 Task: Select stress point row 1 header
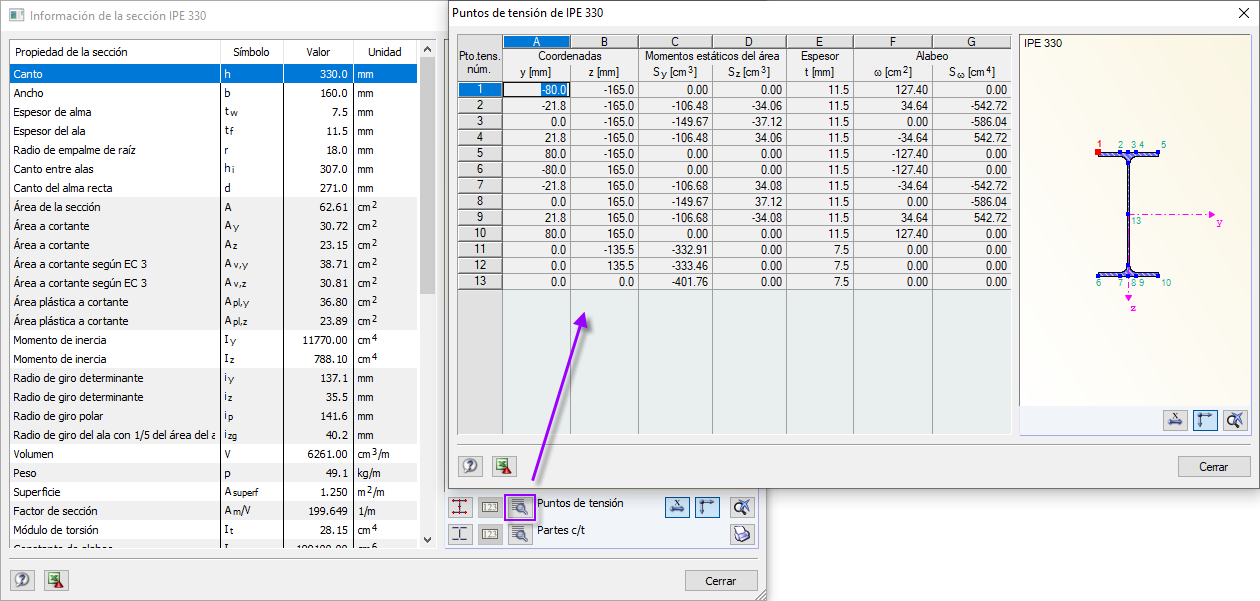[480, 90]
